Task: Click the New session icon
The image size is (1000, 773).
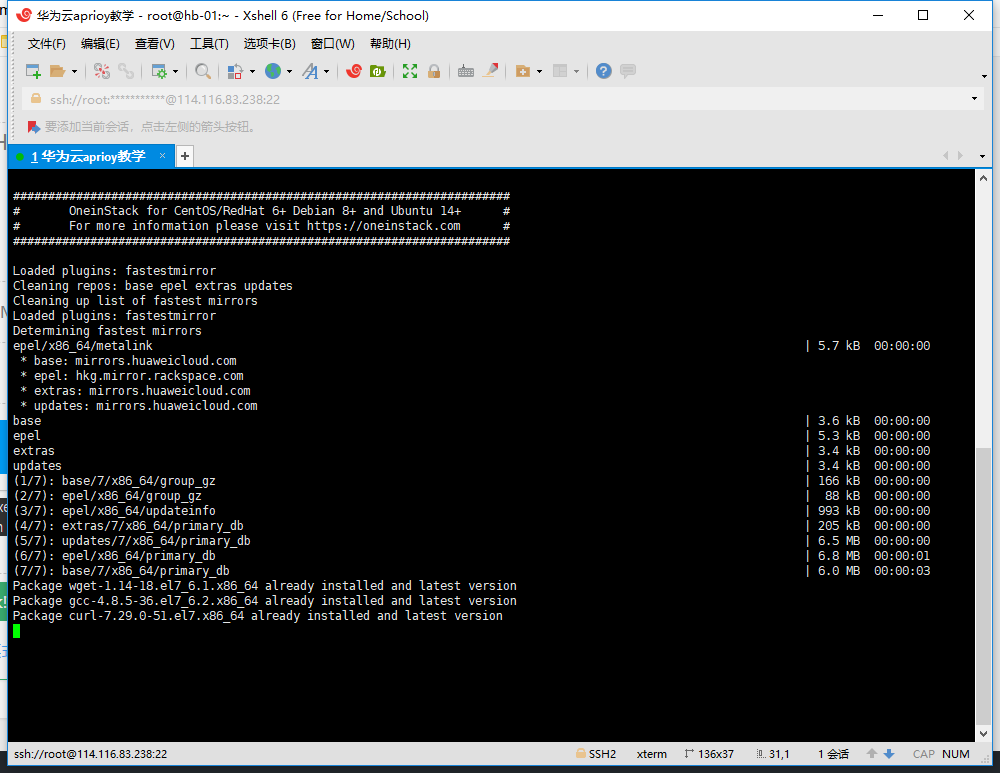Action: 33,71
